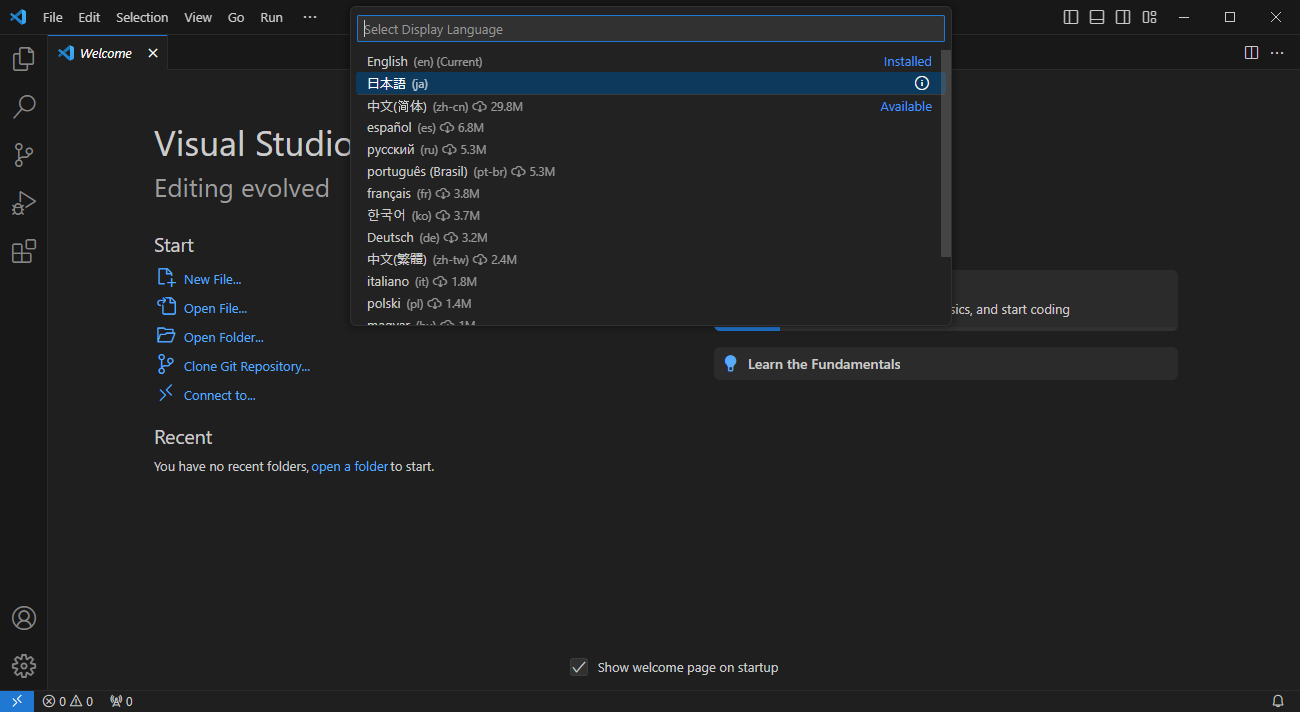Click the Accounts icon
This screenshot has height=712, width=1300.
[x=22, y=618]
